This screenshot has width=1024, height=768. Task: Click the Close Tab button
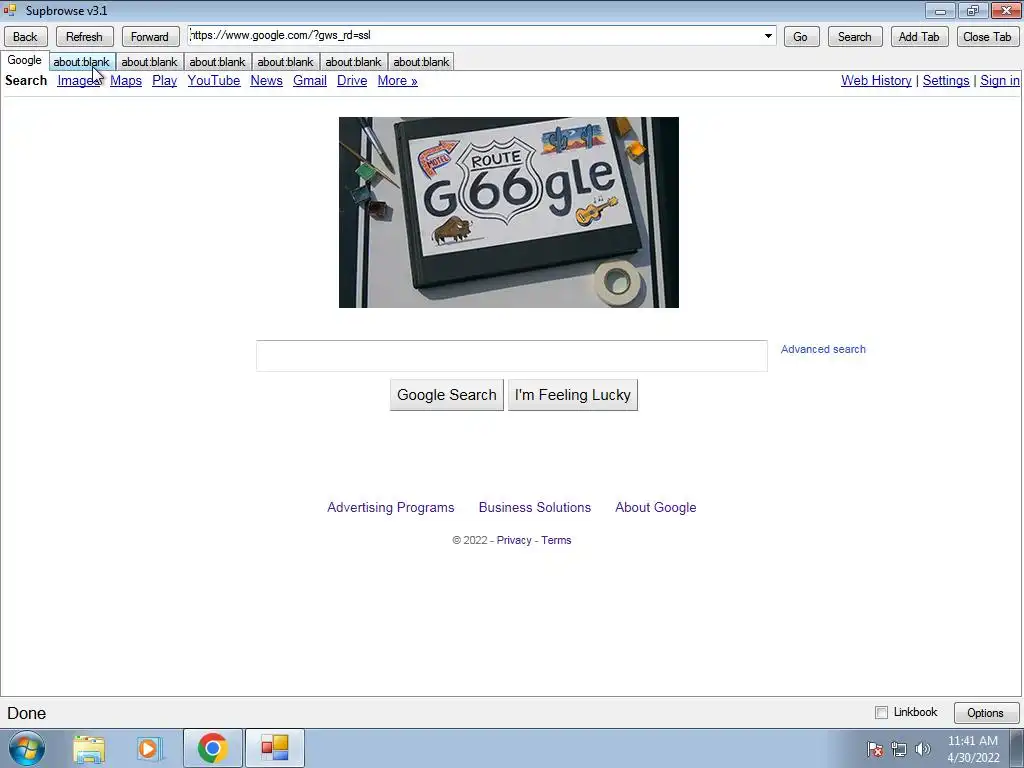[987, 37]
